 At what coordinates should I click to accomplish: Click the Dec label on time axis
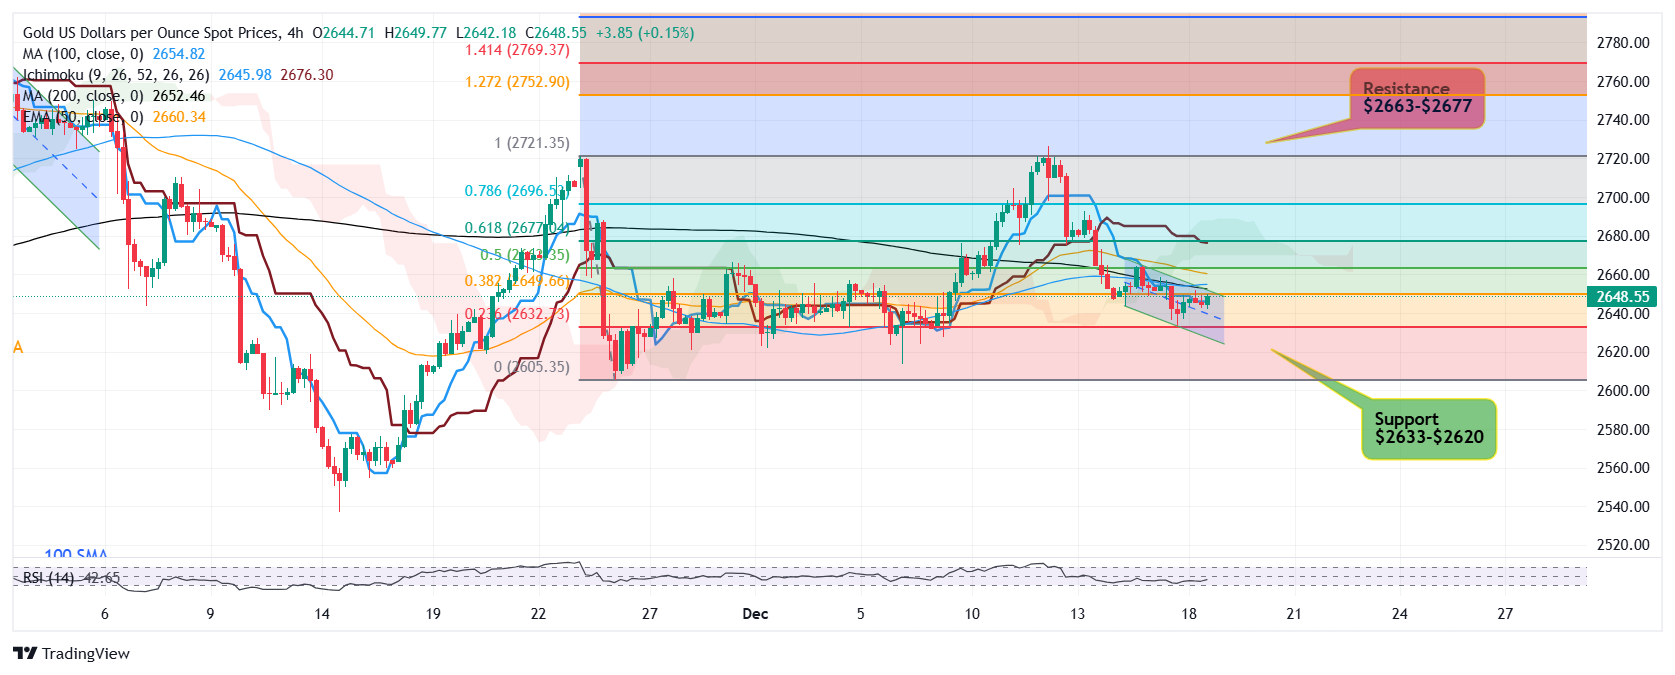pos(755,614)
